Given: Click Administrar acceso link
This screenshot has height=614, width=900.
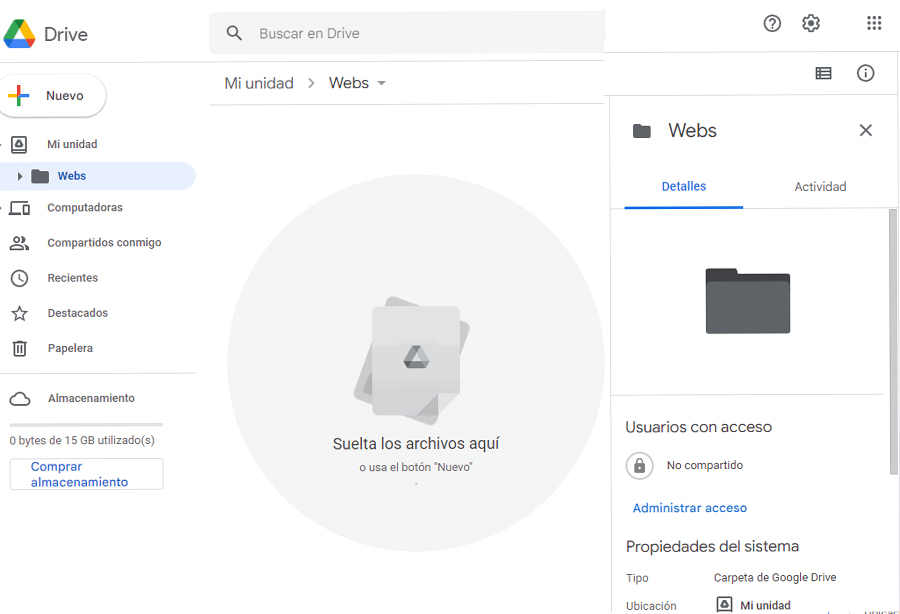Looking at the screenshot, I should [x=689, y=508].
